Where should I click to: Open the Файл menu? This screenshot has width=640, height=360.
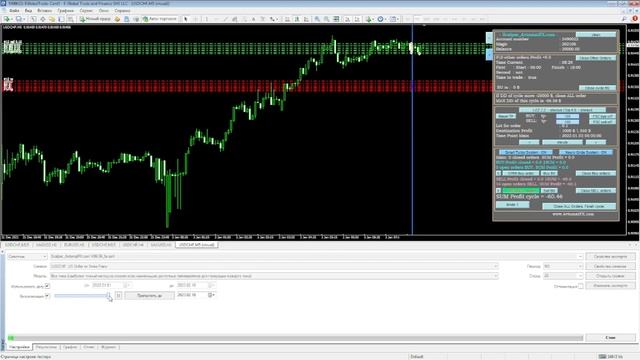[13, 11]
